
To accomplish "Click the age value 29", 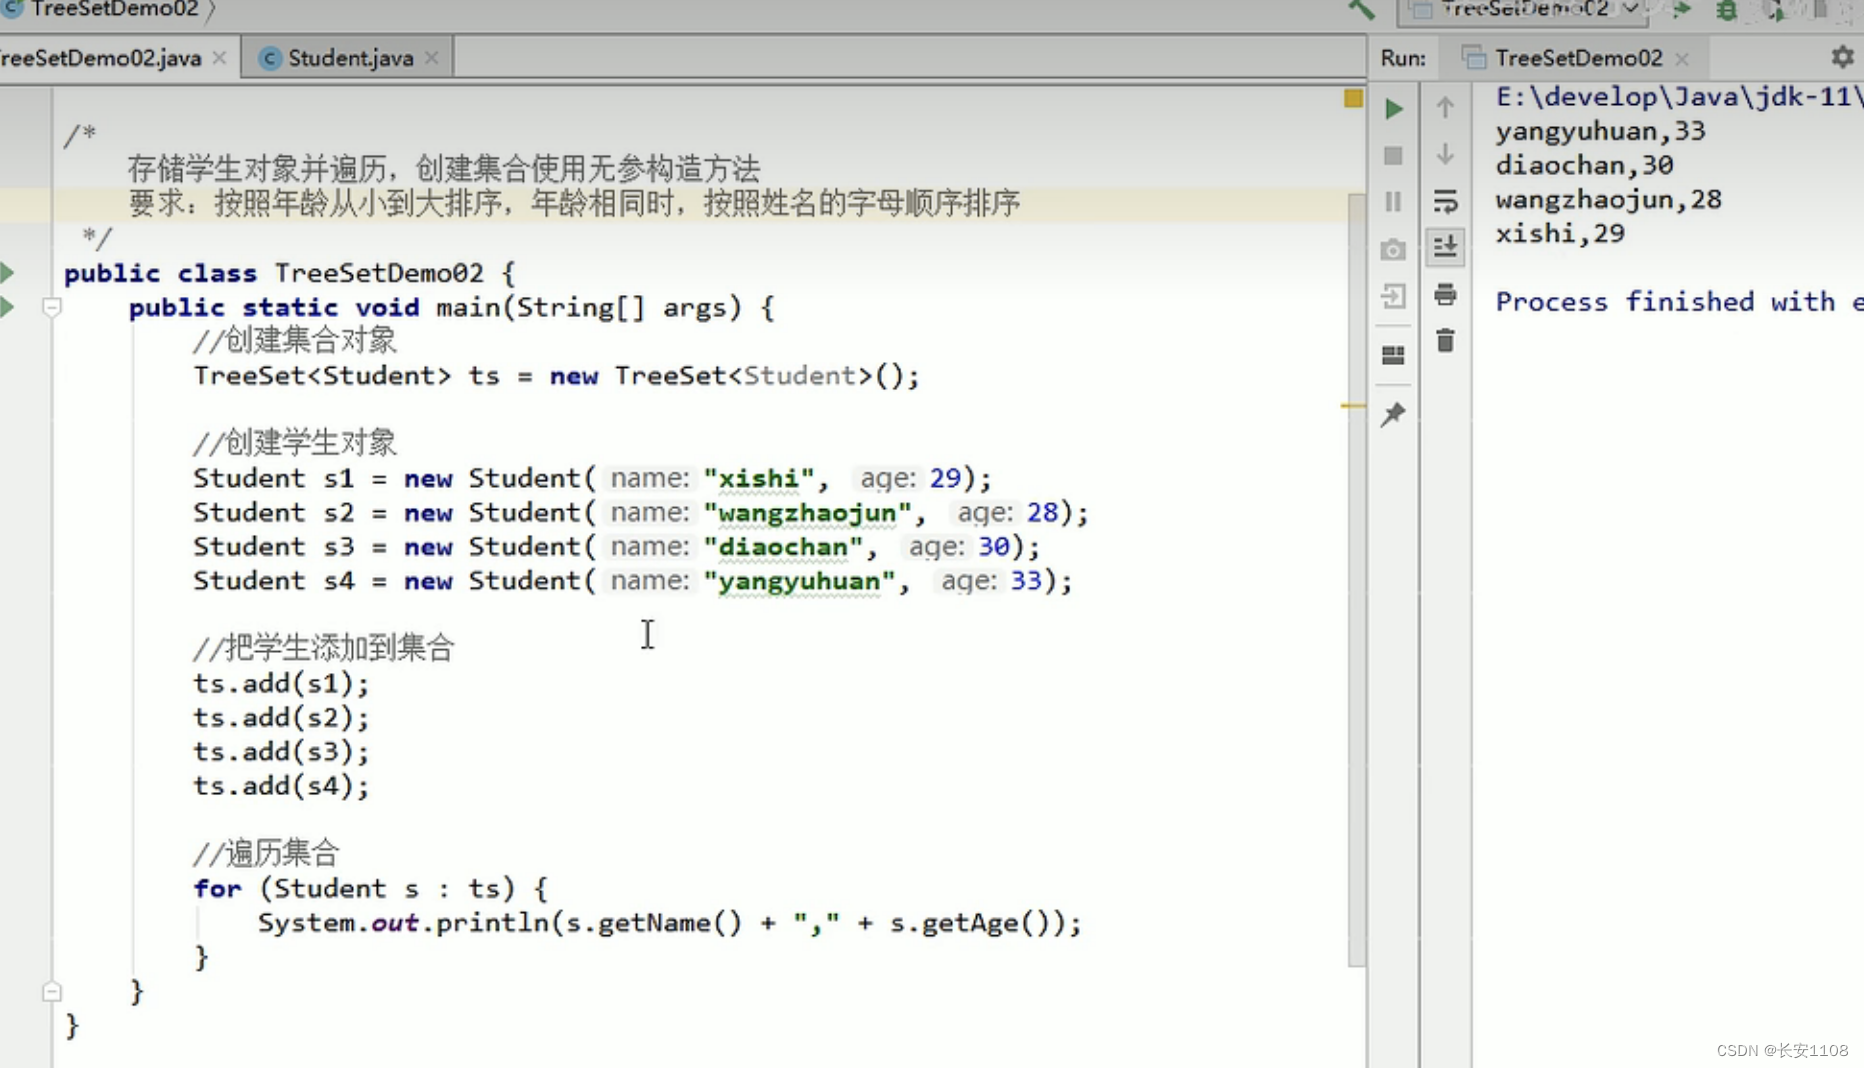I will pyautogui.click(x=945, y=478).
